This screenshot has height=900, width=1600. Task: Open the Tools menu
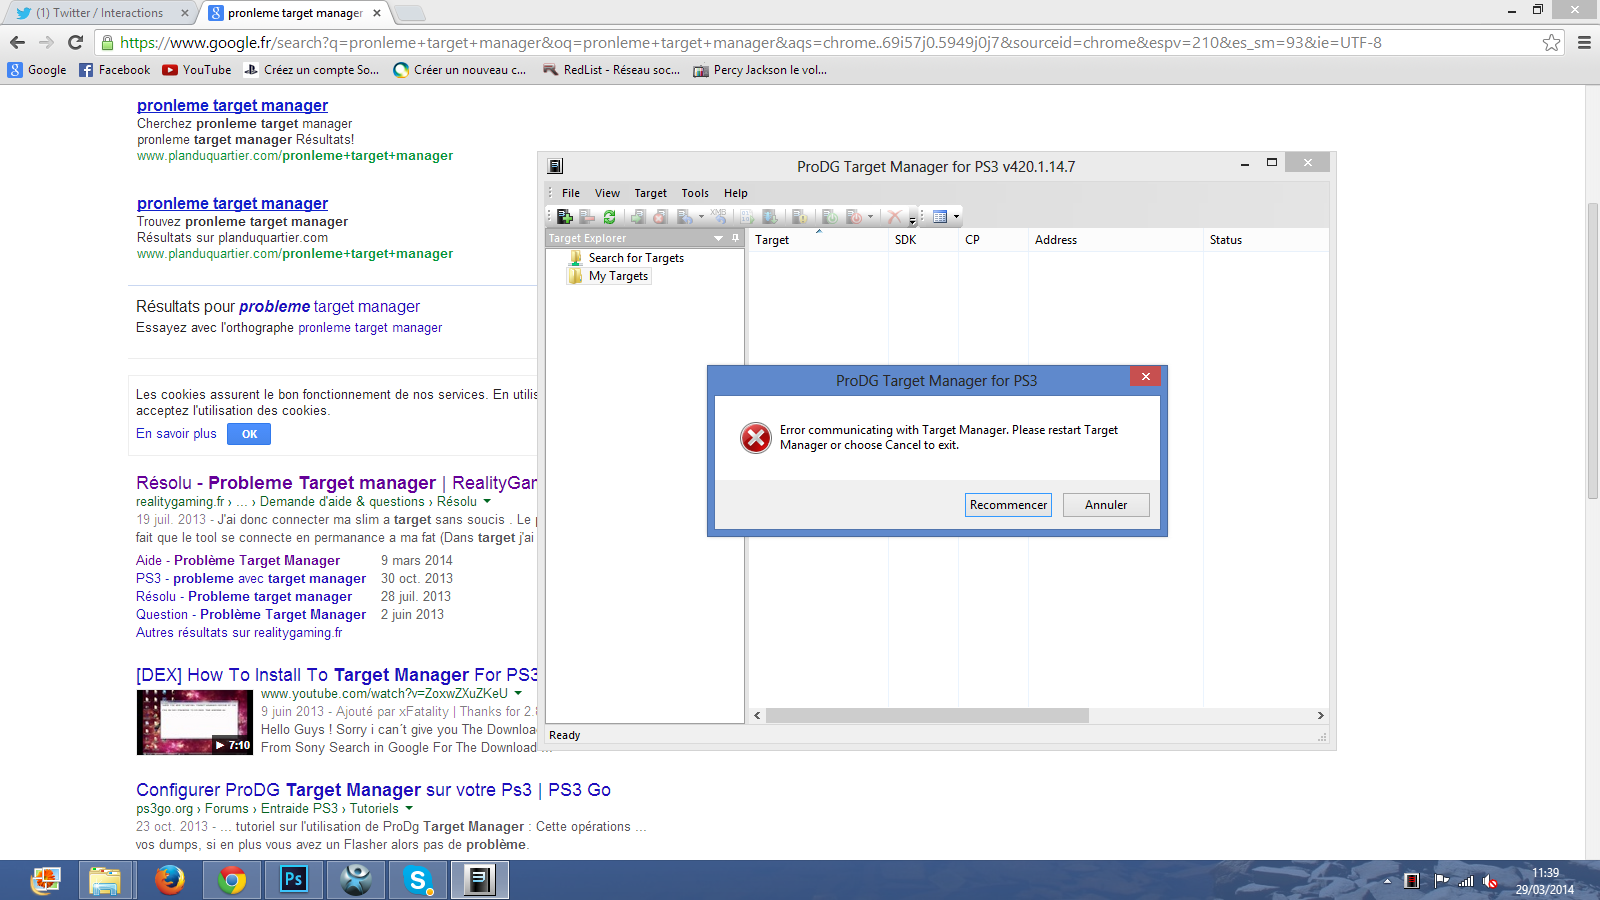pos(695,193)
